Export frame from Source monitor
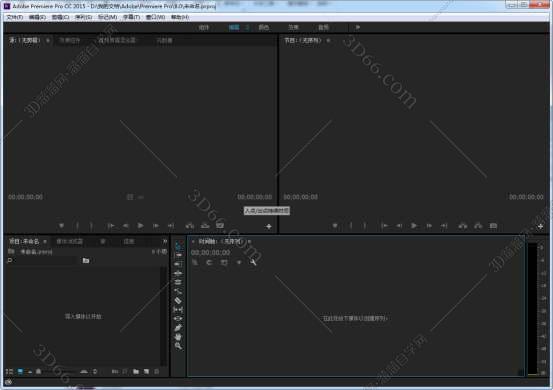 click(x=220, y=226)
